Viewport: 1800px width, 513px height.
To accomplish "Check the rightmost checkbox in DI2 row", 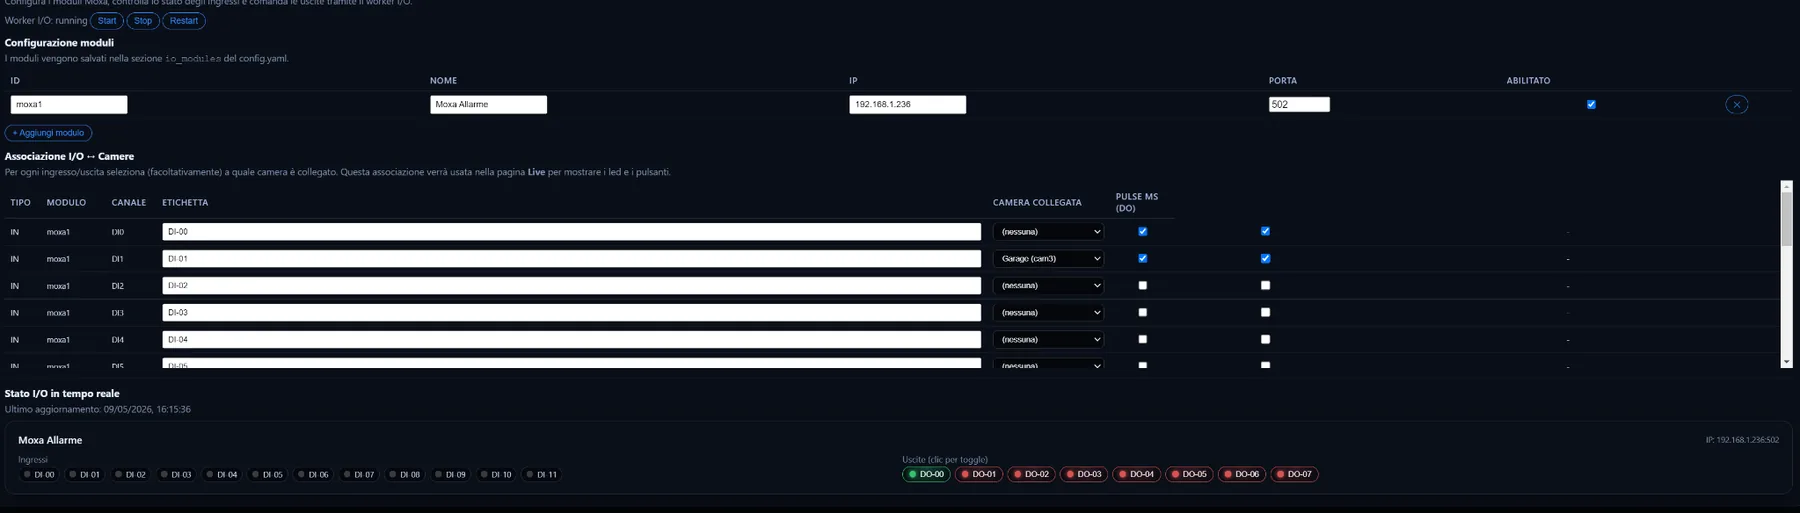I will [1265, 285].
